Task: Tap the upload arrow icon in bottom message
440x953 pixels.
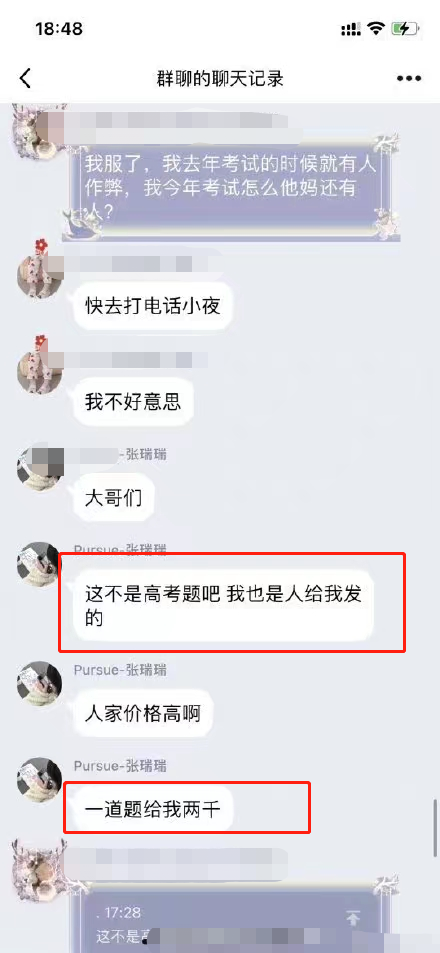Action: pyautogui.click(x=352, y=917)
